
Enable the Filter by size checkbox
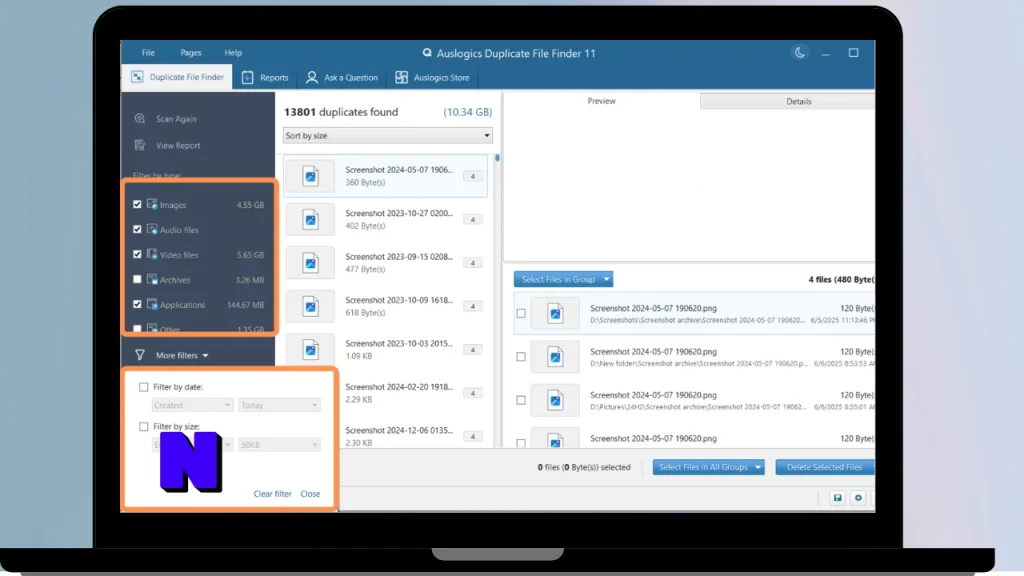point(144,426)
